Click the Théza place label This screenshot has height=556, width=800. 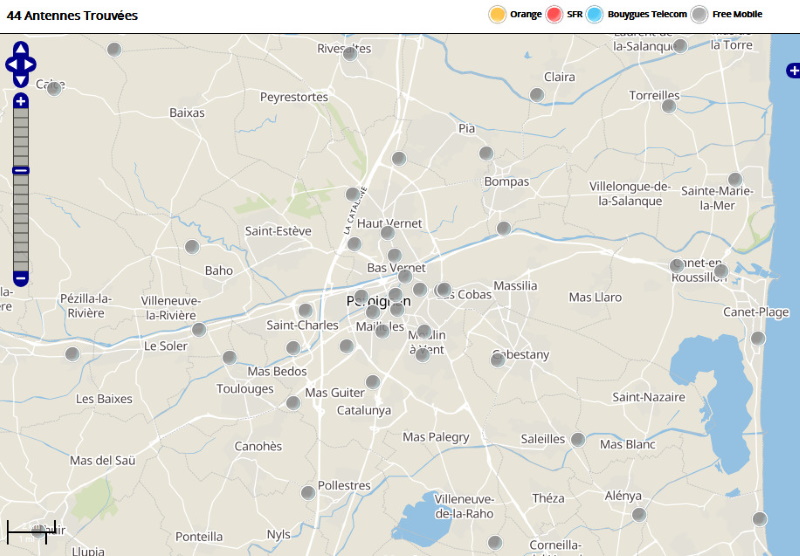(x=548, y=498)
